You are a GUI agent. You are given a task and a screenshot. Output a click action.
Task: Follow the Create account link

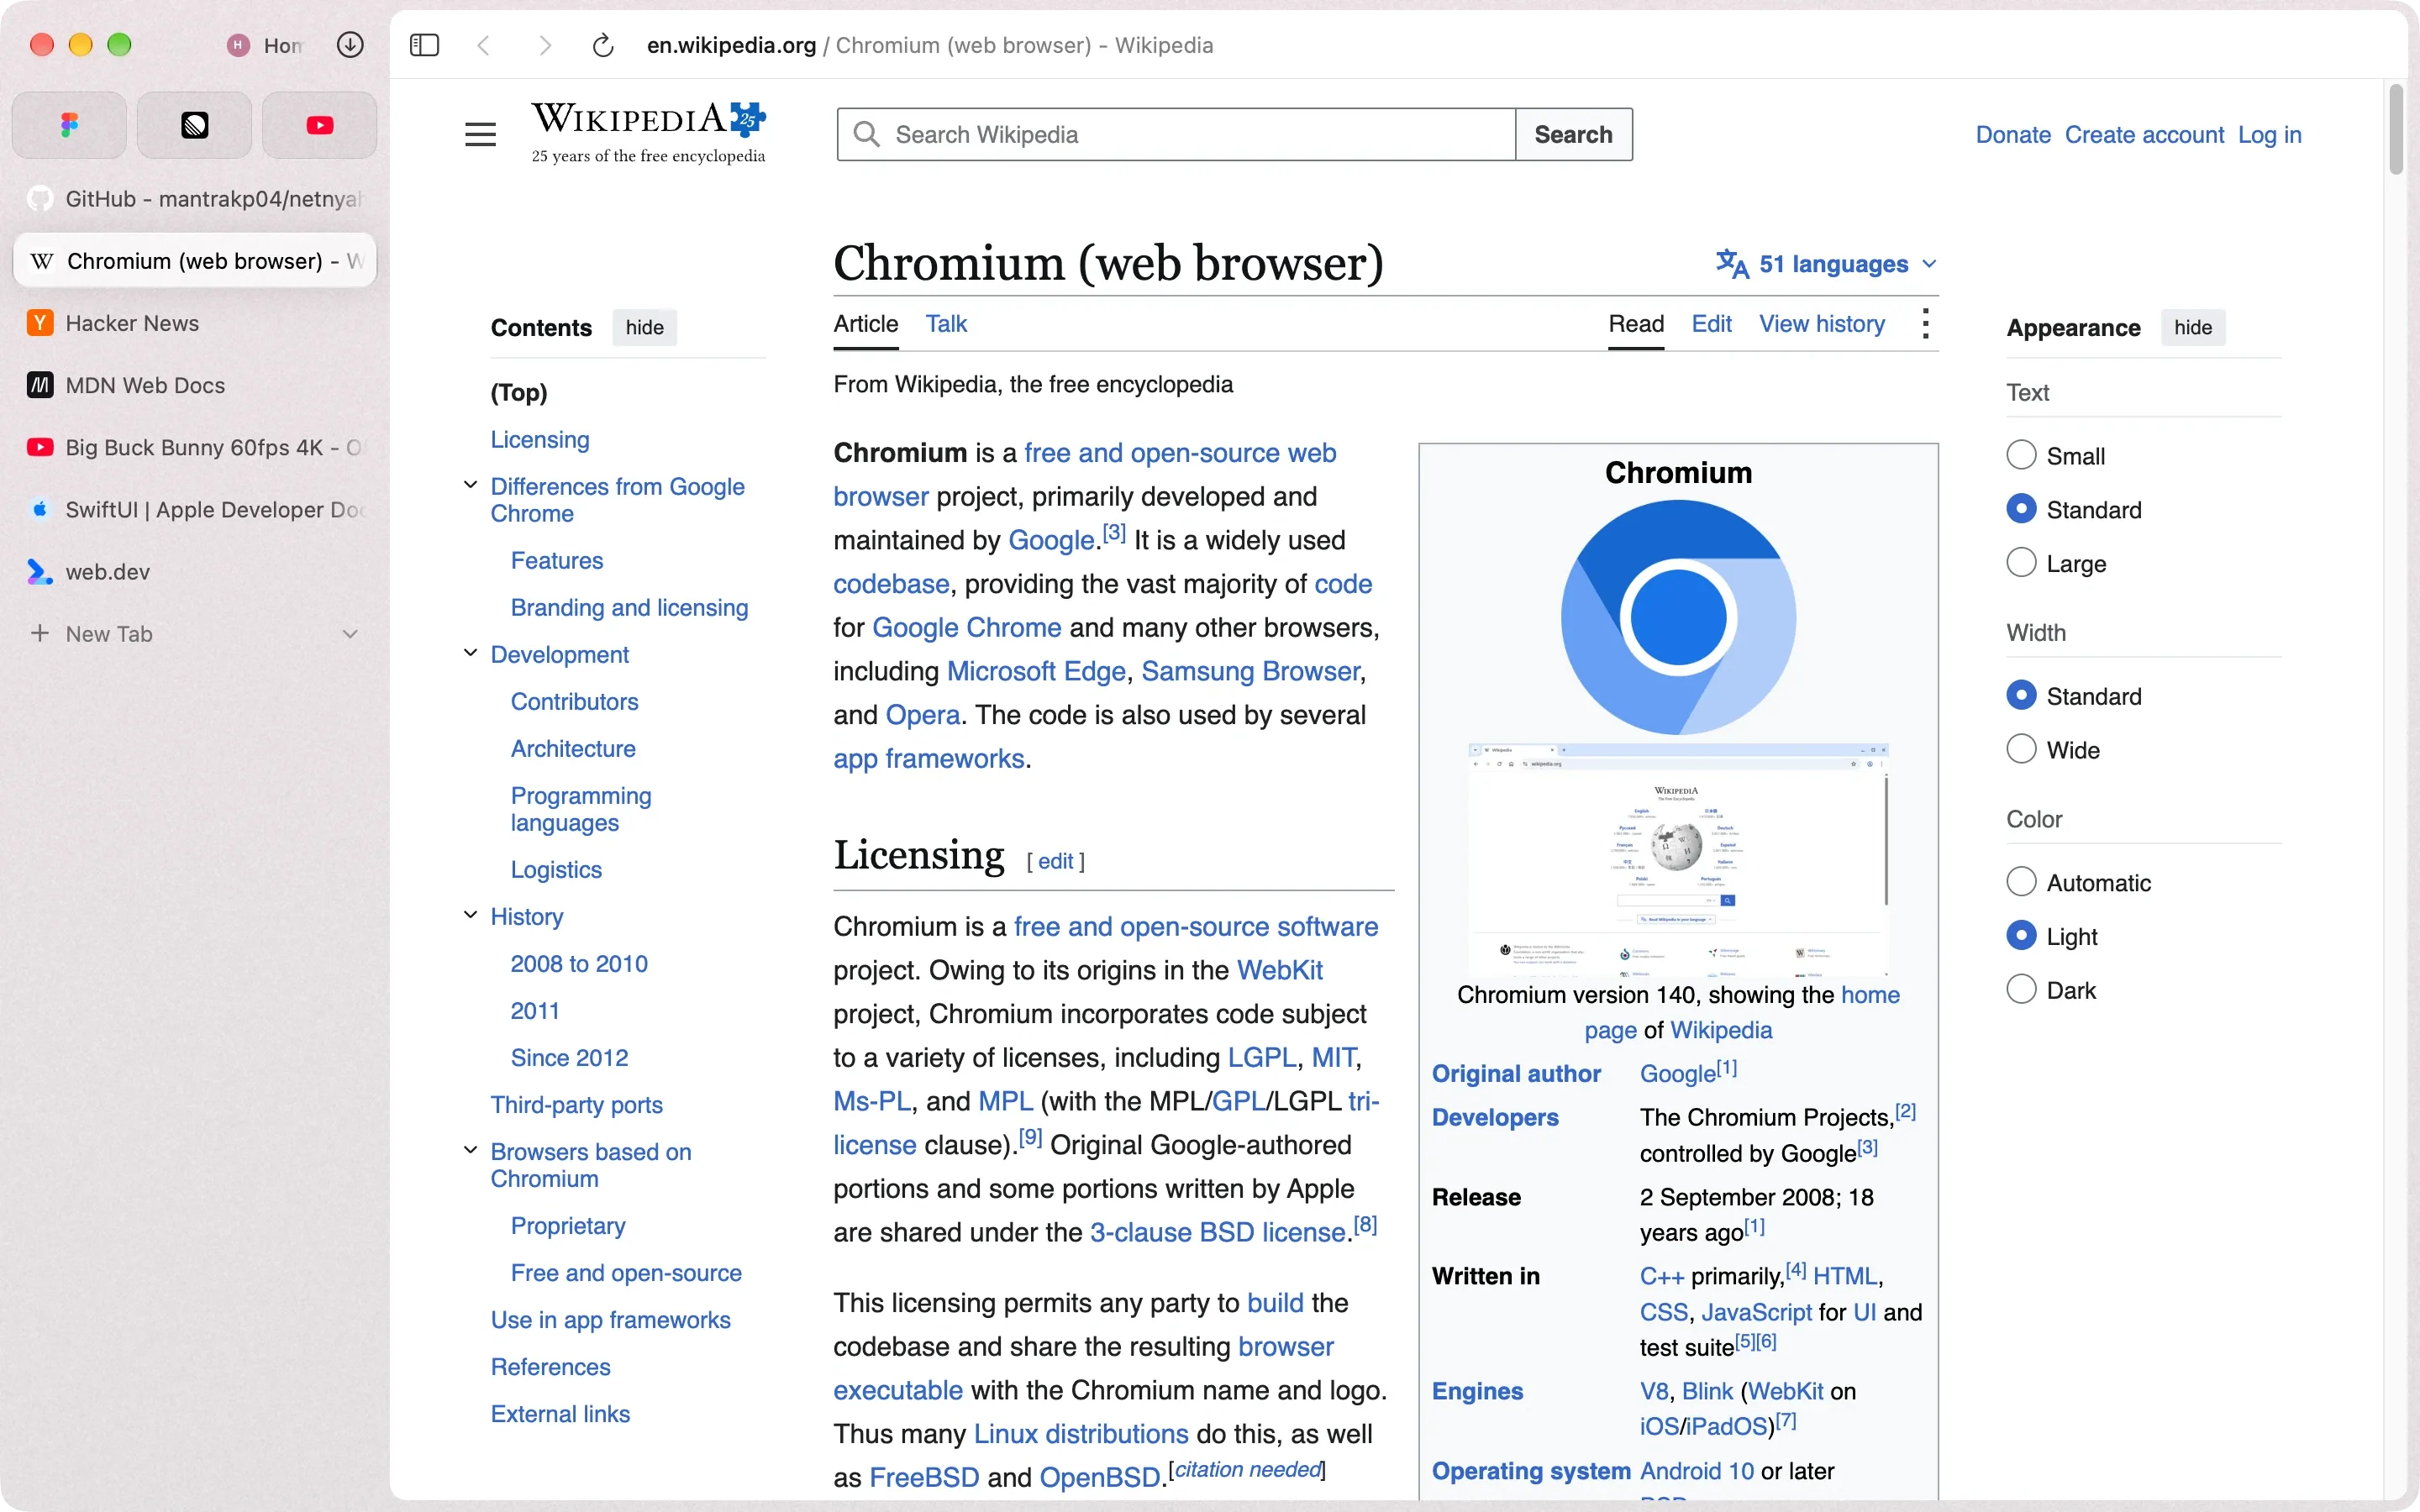(2144, 134)
